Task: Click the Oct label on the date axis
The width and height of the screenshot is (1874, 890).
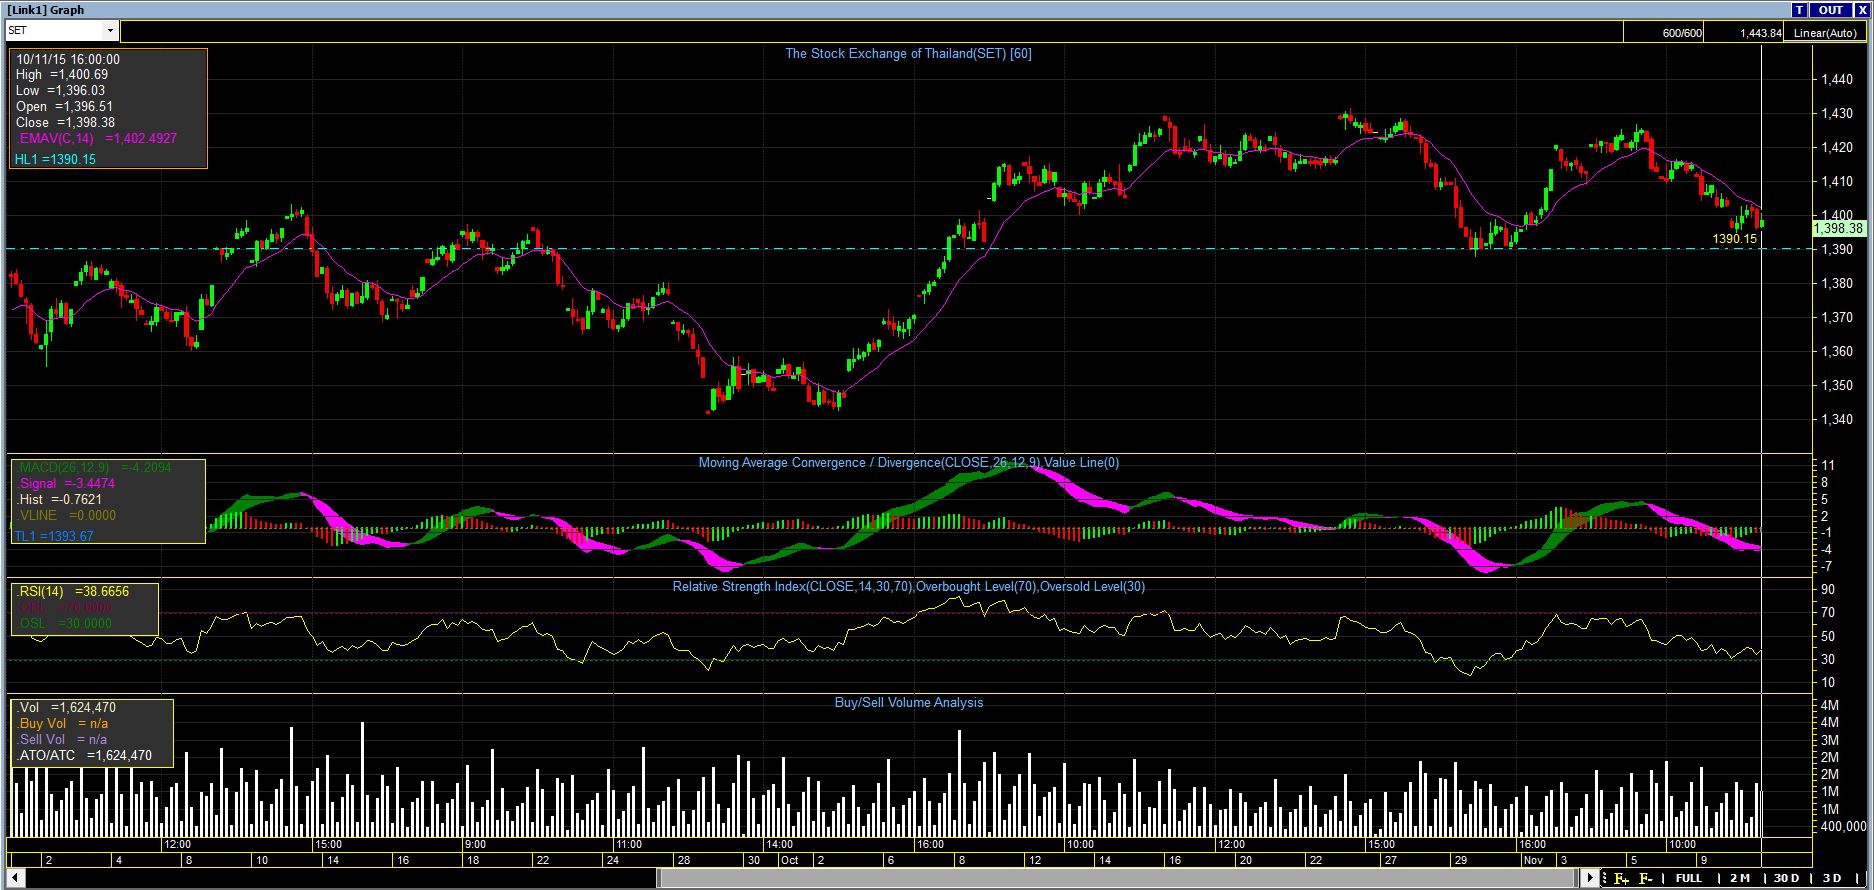Action: pos(790,860)
